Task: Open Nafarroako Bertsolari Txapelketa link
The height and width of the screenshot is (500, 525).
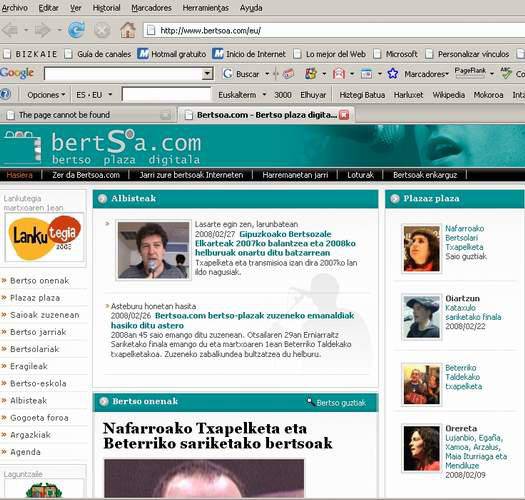Action: coord(464,238)
